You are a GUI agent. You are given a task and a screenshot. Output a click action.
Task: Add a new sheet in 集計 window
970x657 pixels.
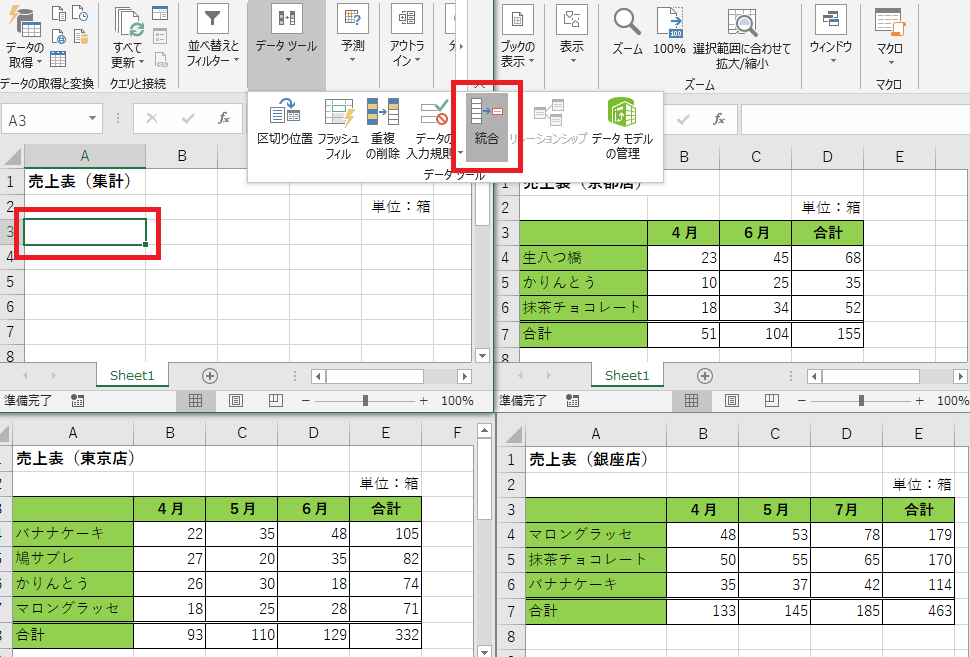[210, 376]
